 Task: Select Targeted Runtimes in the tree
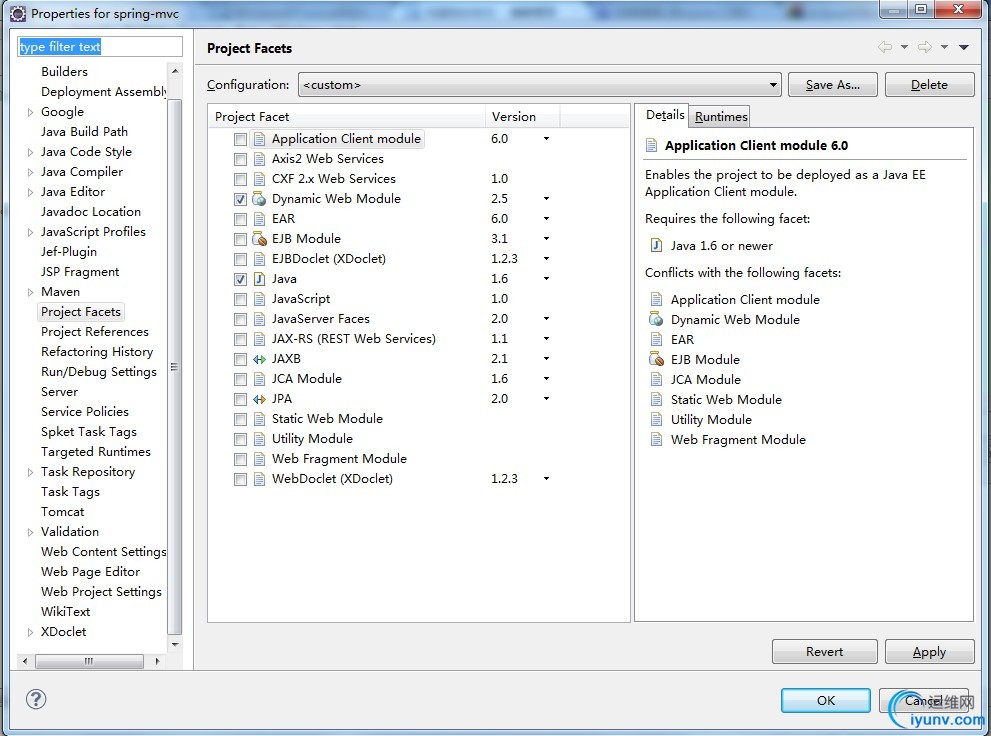click(95, 452)
